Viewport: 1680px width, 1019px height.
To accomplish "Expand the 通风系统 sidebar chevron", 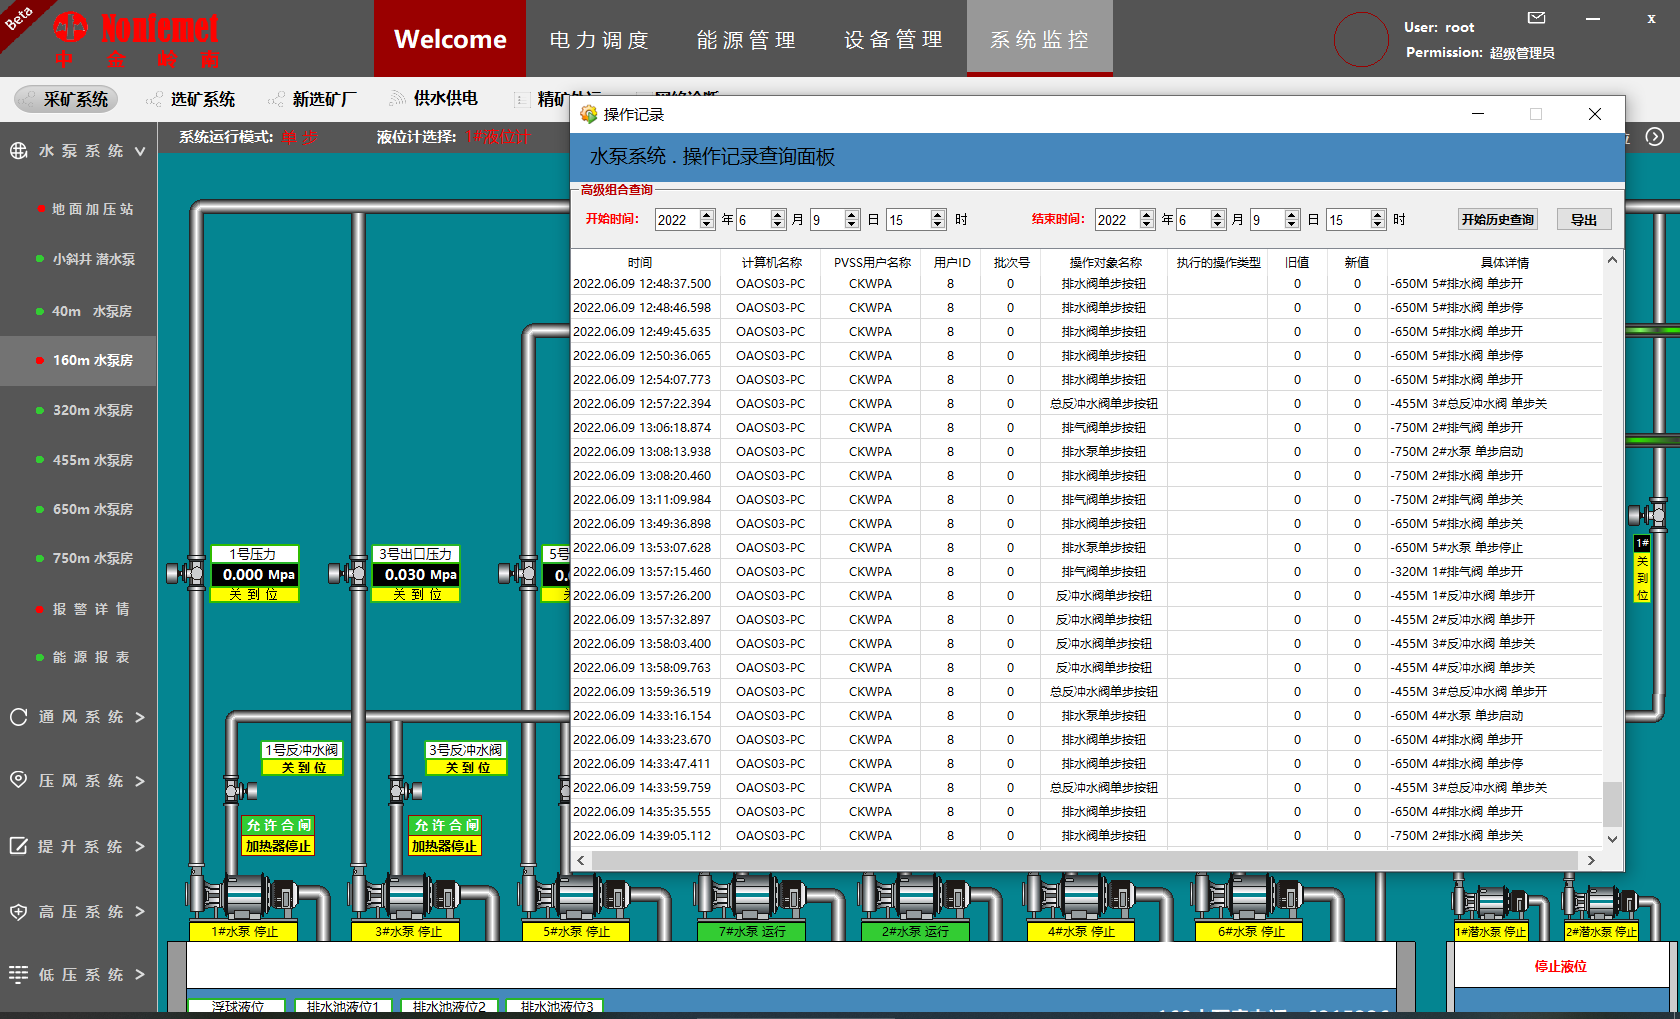I will coord(140,717).
